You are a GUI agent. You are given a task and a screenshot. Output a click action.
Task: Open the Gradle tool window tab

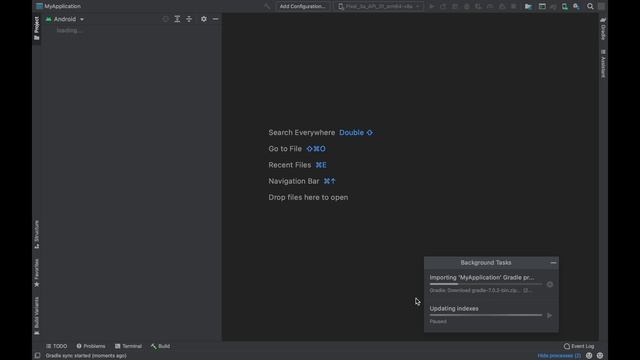(x=603, y=29)
